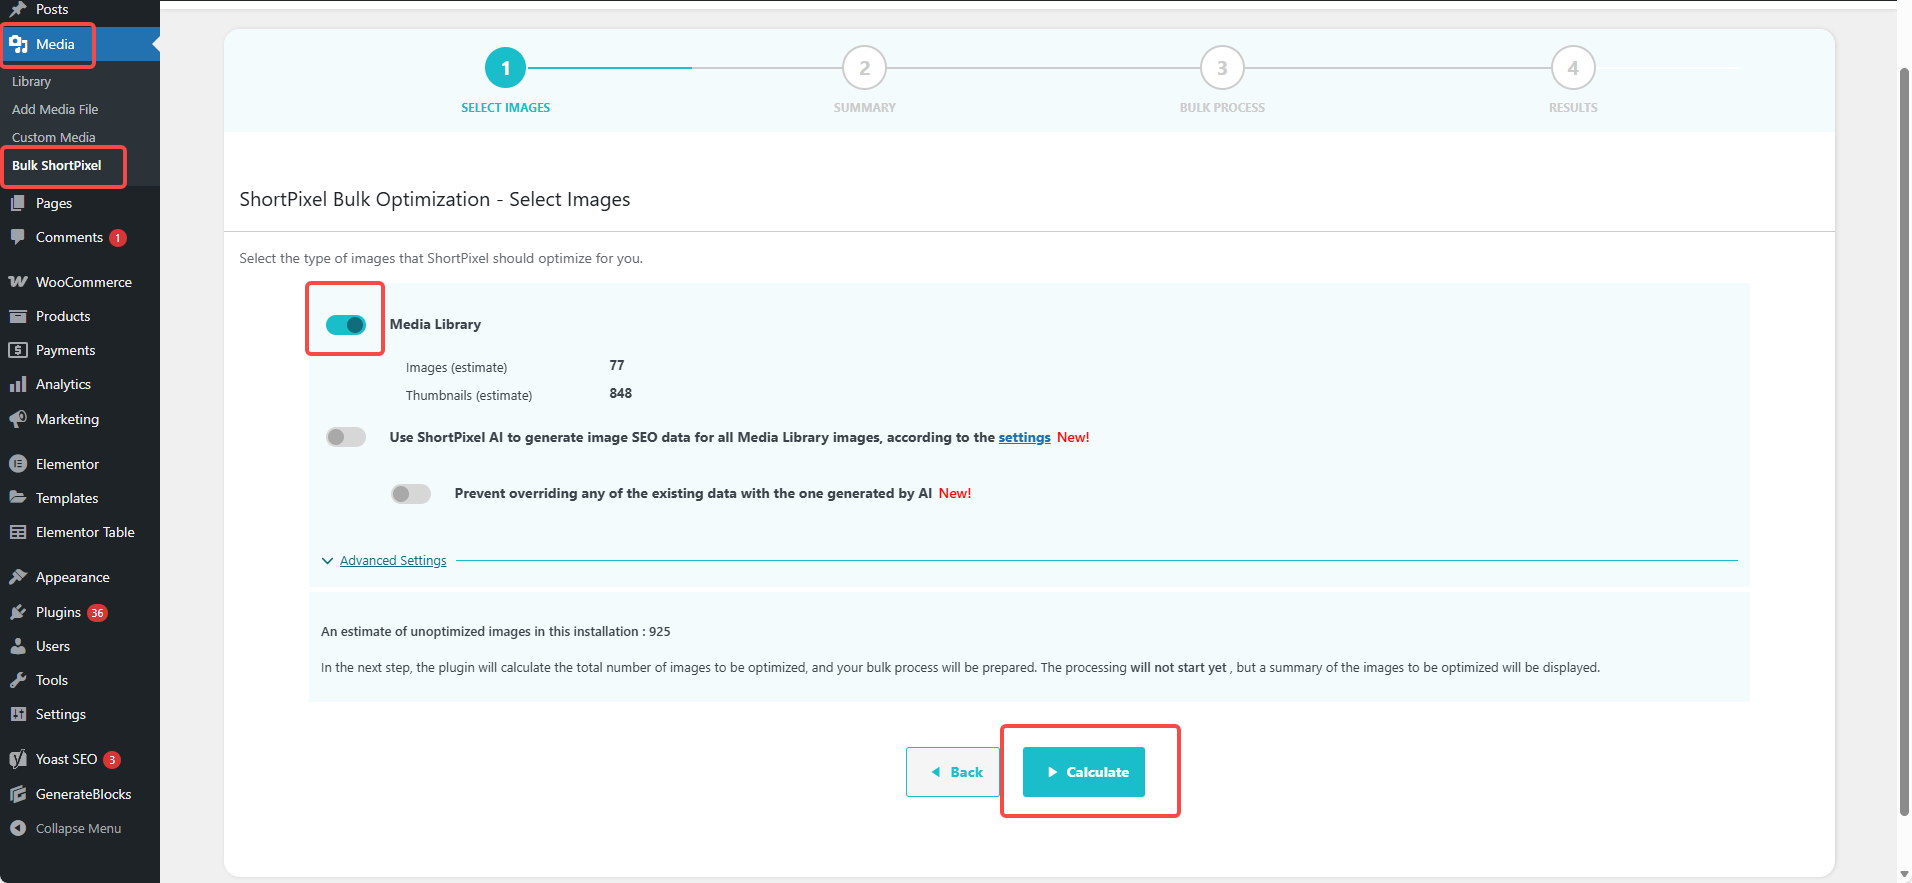Click "ShortPixel Bulk Optimization - Select Images" heading
Viewport: 1912px width, 883px height.
click(x=435, y=199)
